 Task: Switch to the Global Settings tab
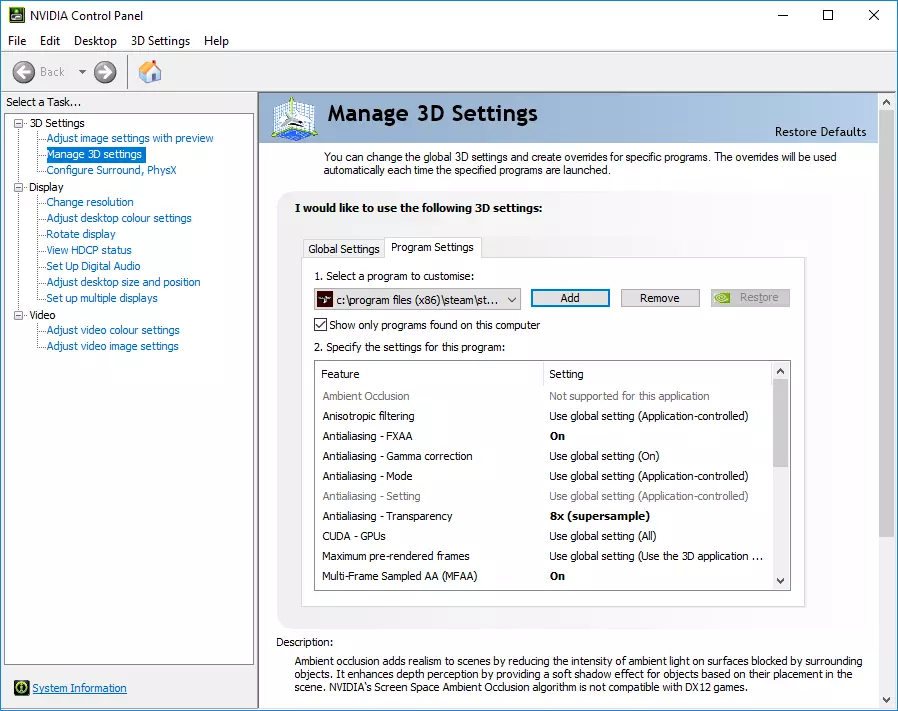[x=344, y=249]
